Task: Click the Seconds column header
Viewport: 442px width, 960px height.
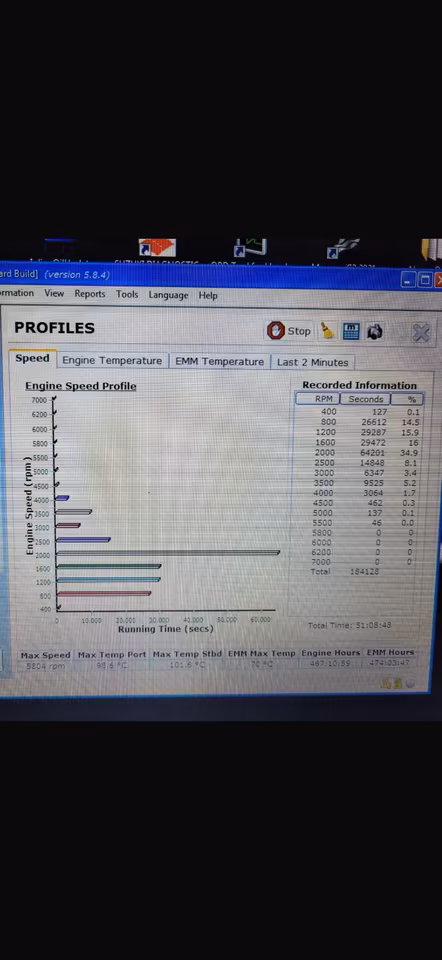Action: [x=365, y=399]
